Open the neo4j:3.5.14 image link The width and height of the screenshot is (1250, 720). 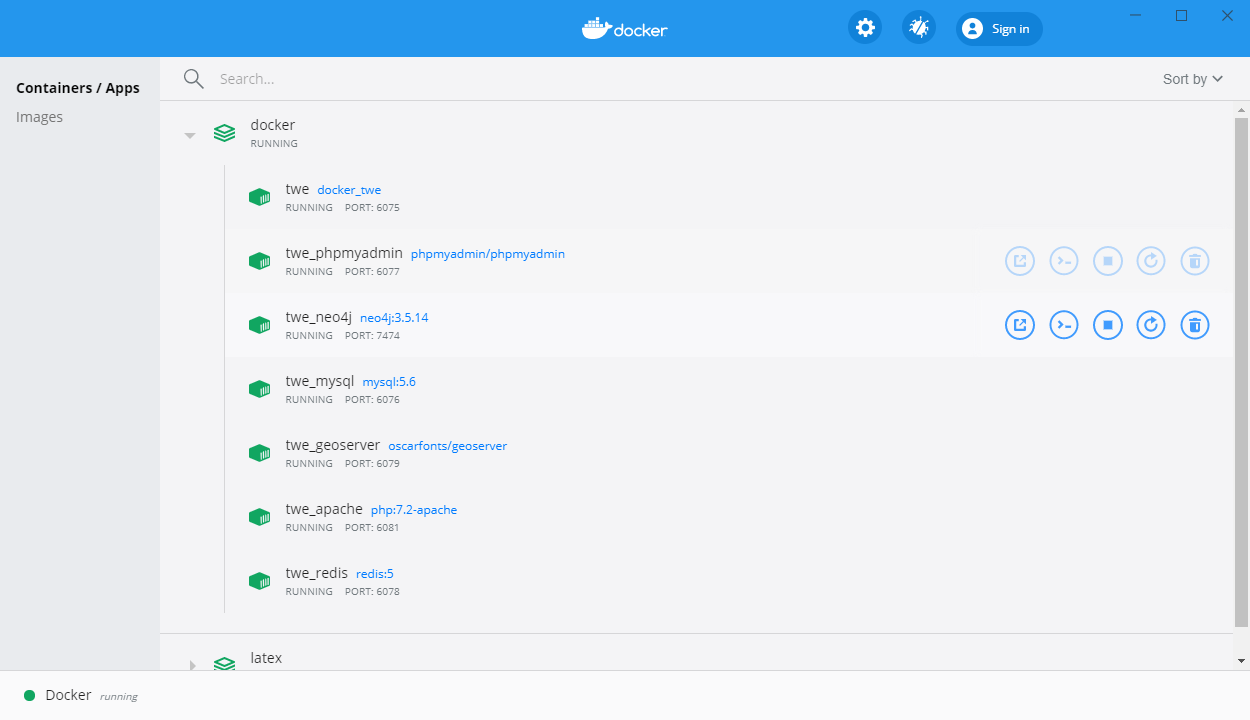pyautogui.click(x=394, y=318)
